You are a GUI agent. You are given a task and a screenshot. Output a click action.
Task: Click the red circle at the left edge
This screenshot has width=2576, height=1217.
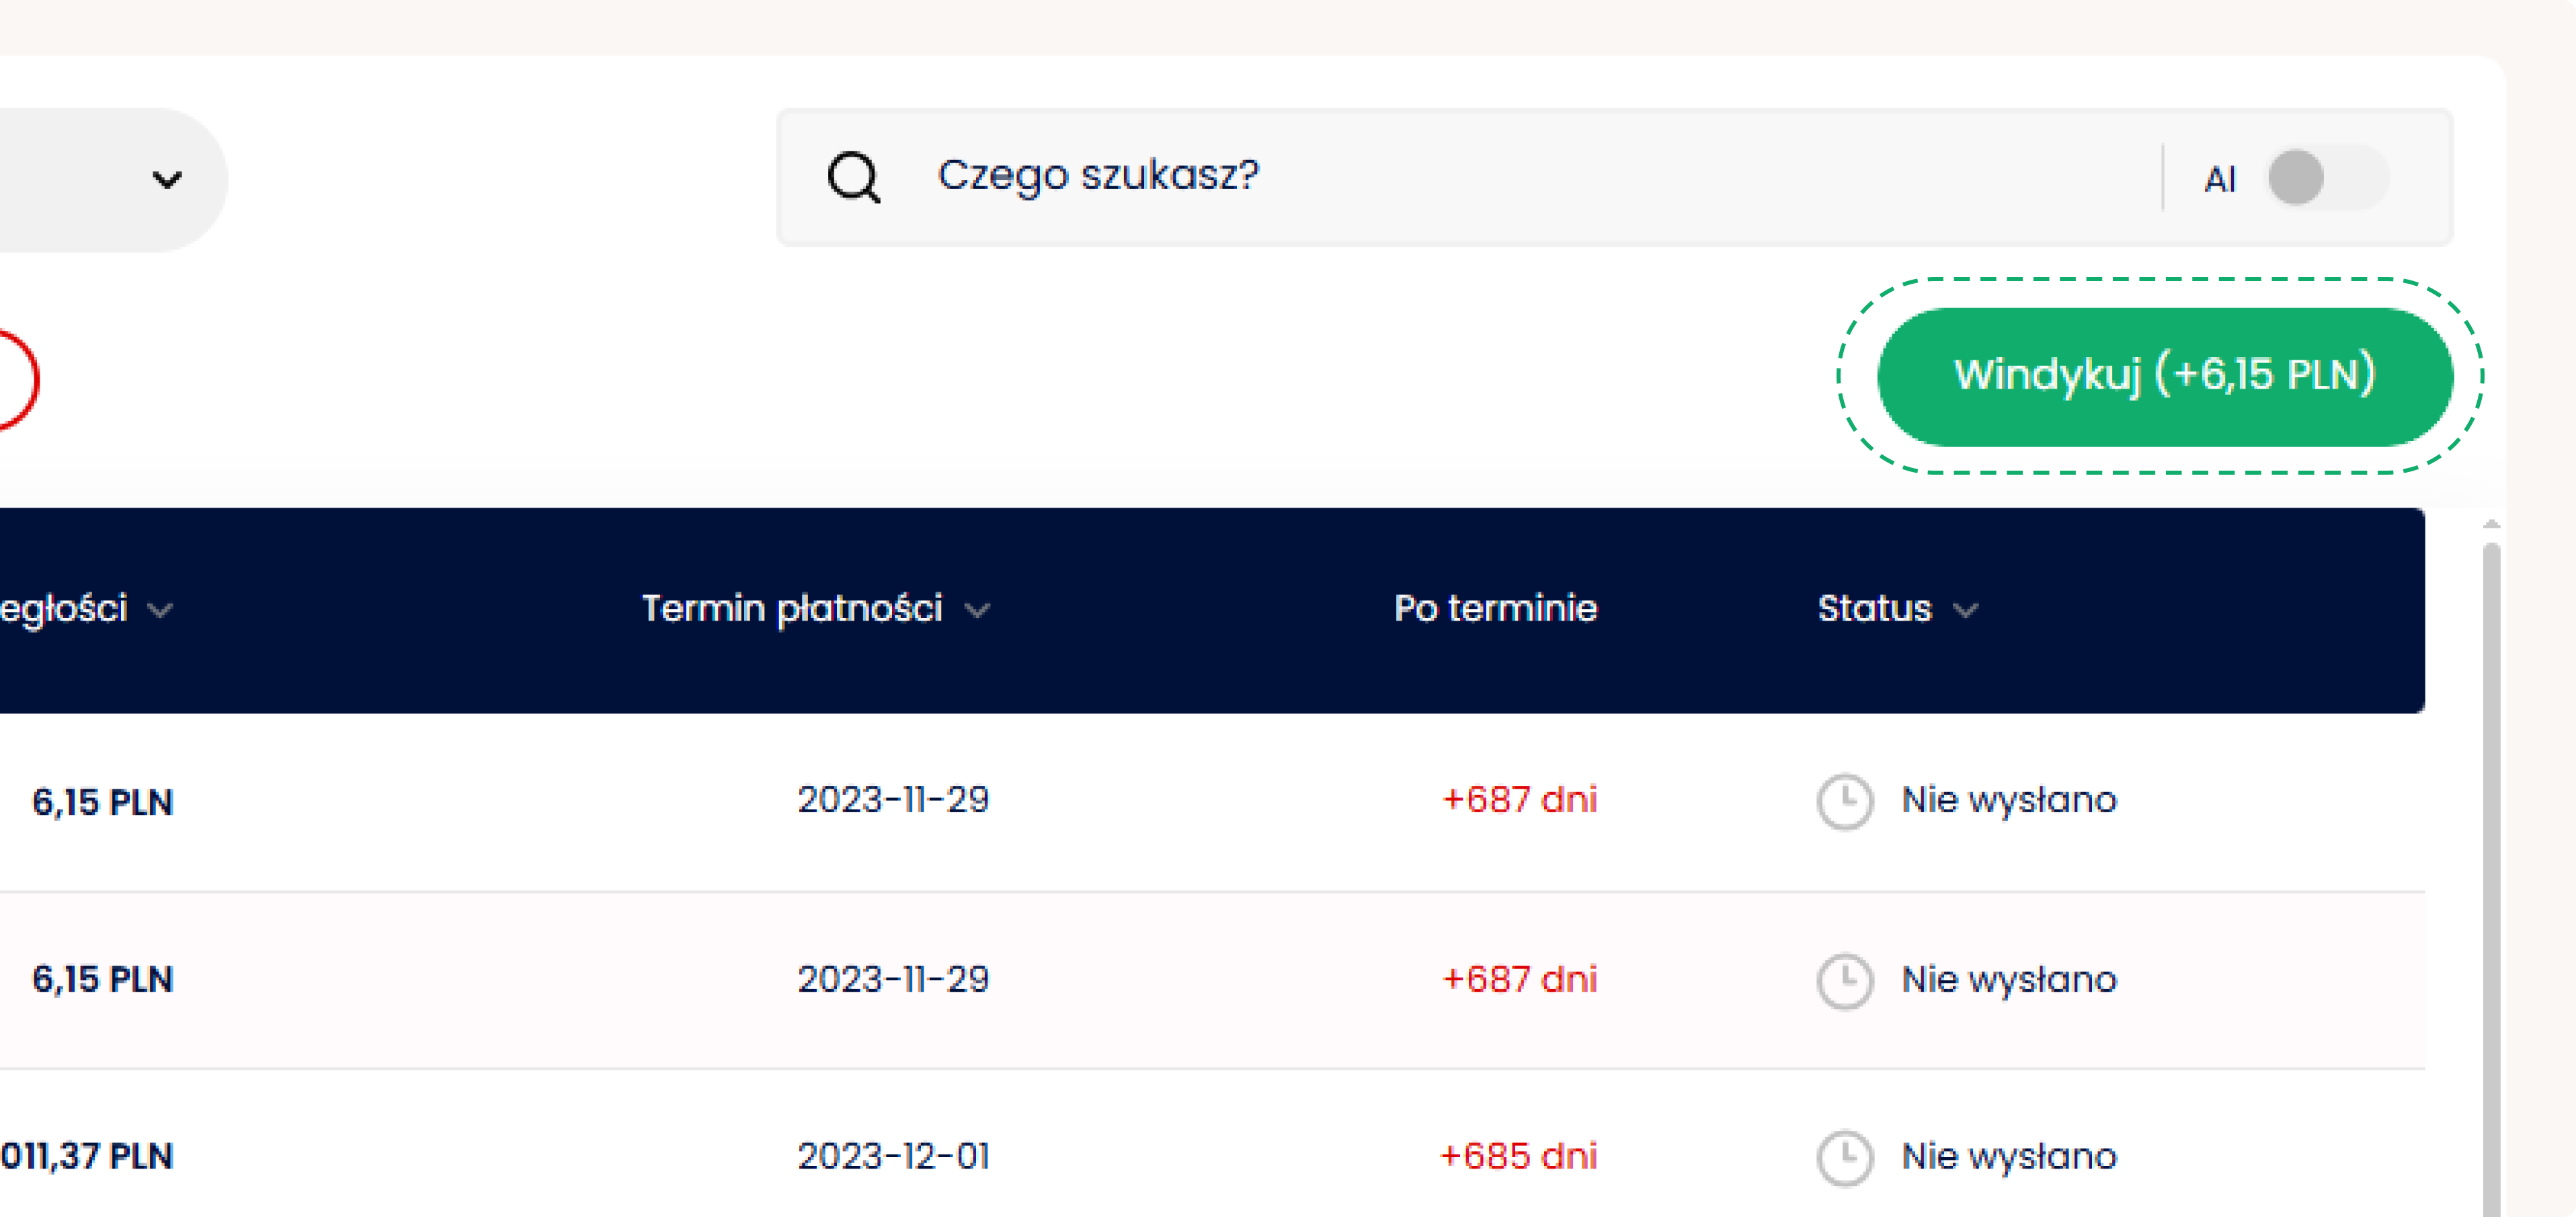pyautogui.click(x=14, y=380)
